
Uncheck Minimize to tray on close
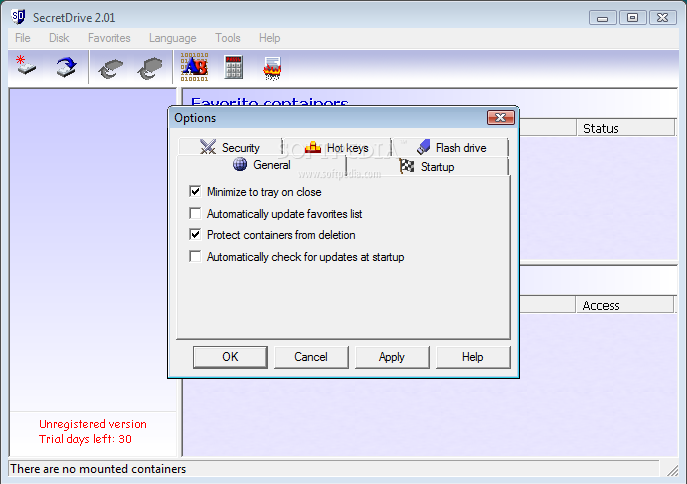(195, 191)
